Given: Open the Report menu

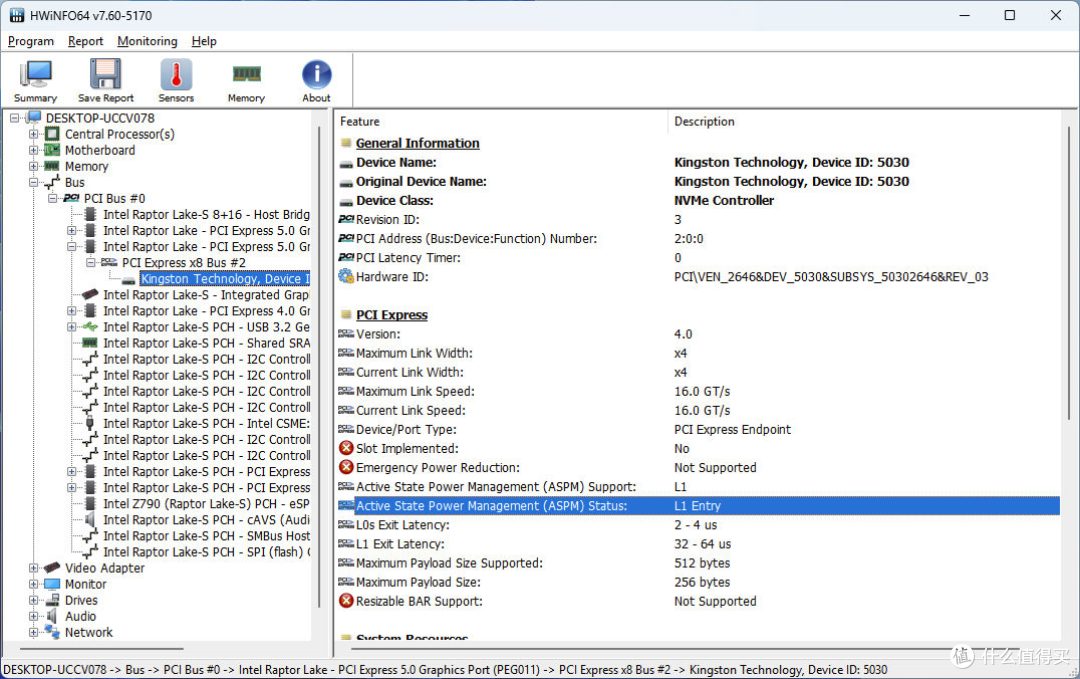Looking at the screenshot, I should tap(85, 41).
